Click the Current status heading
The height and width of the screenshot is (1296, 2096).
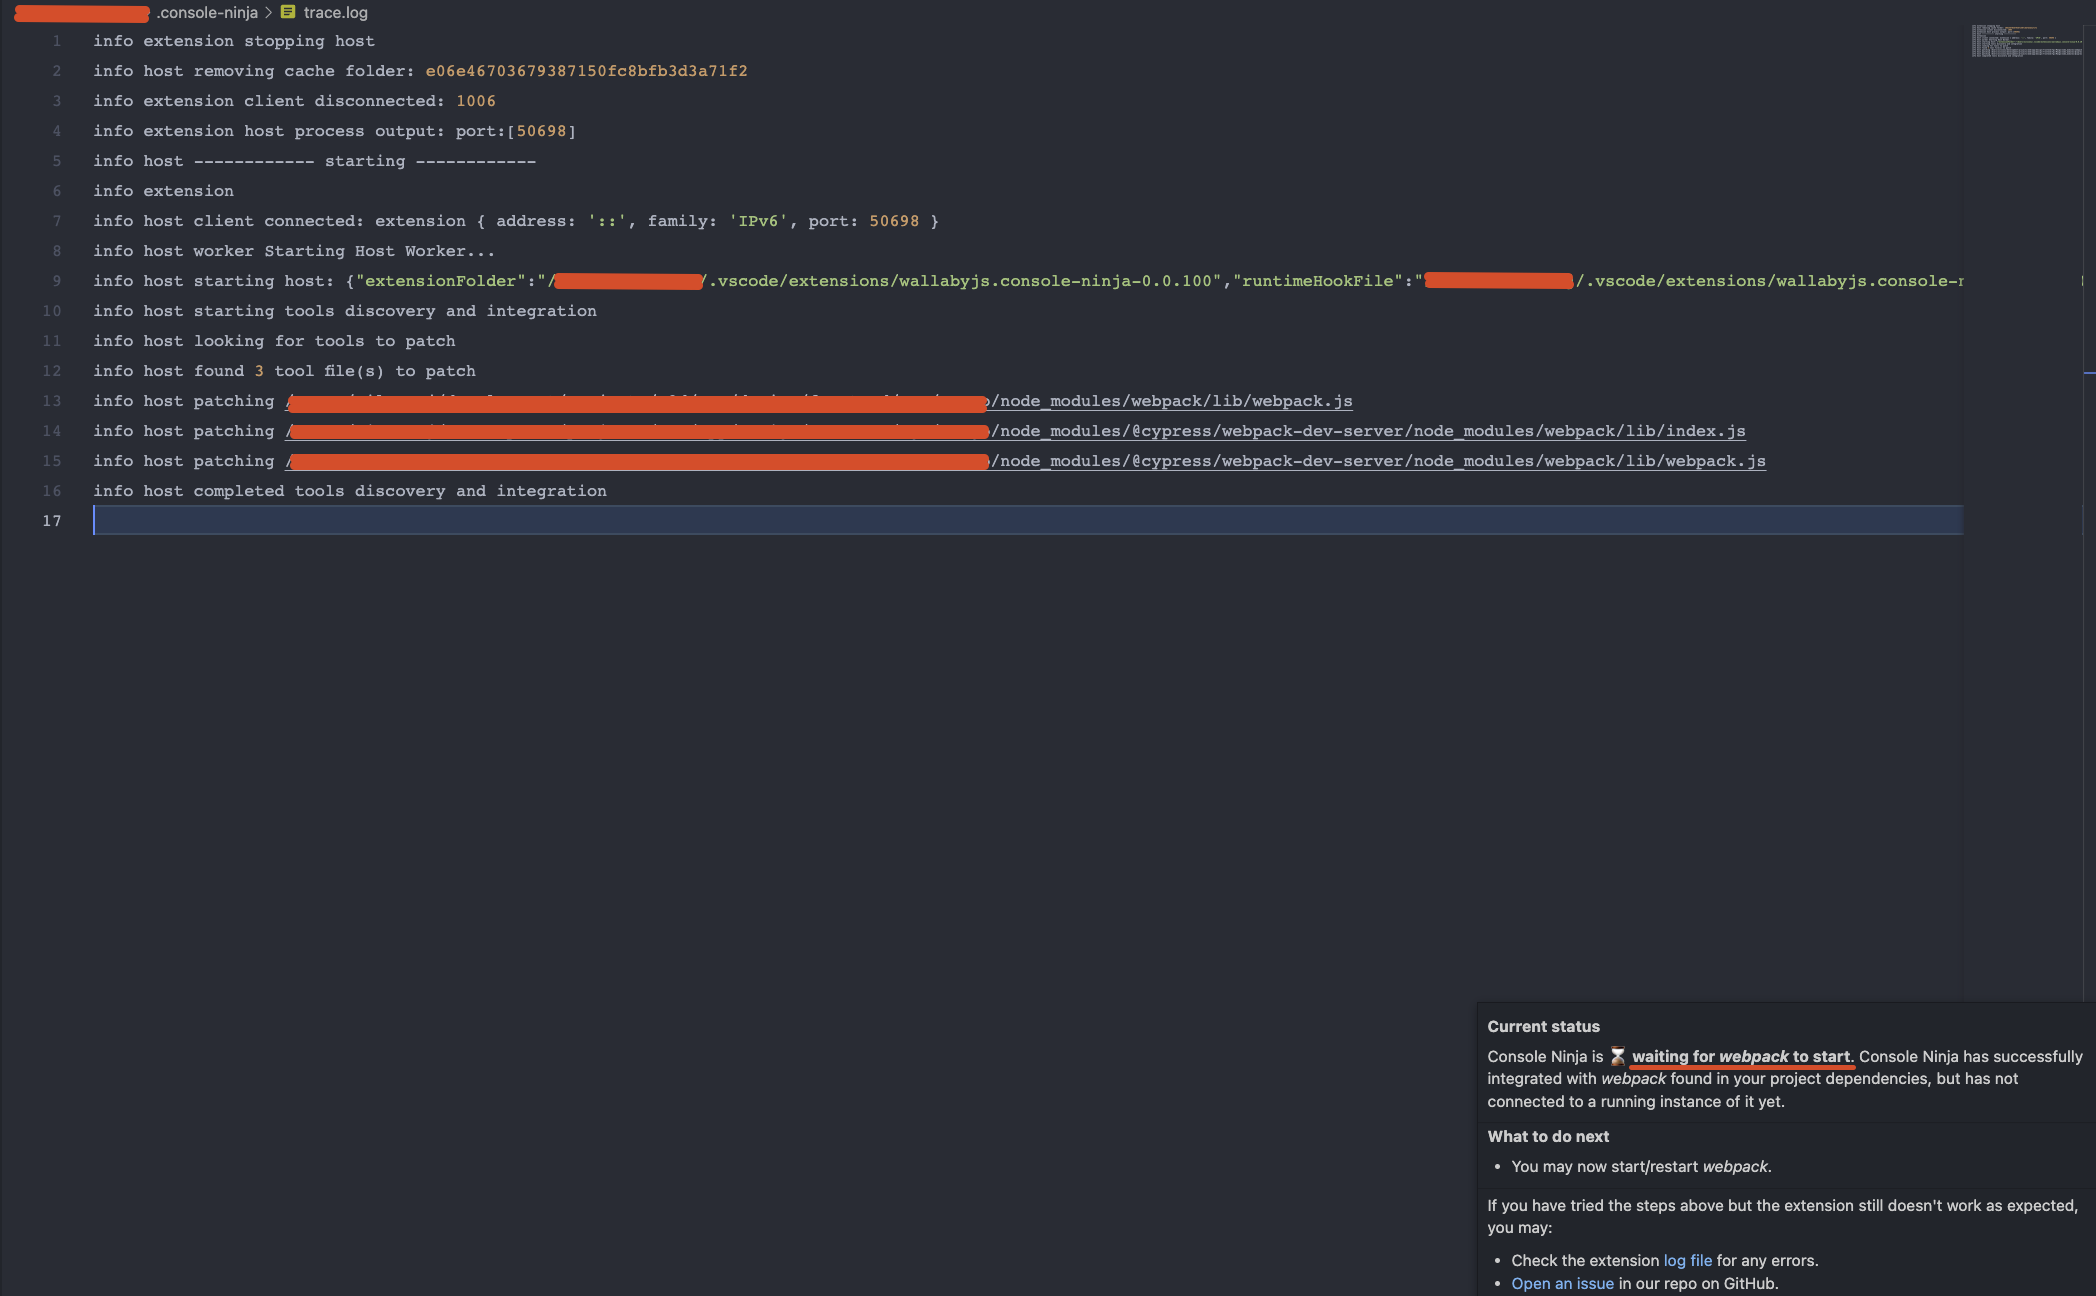(x=1543, y=1026)
